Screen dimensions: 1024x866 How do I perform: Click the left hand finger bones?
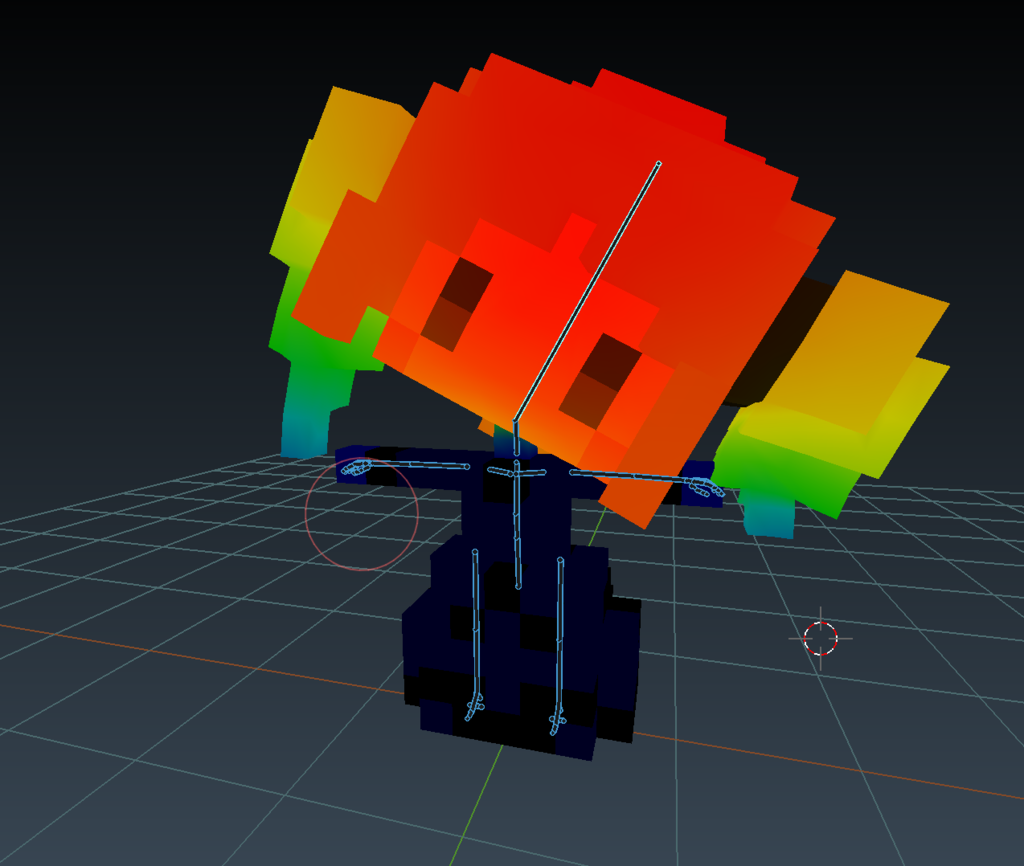point(357,467)
